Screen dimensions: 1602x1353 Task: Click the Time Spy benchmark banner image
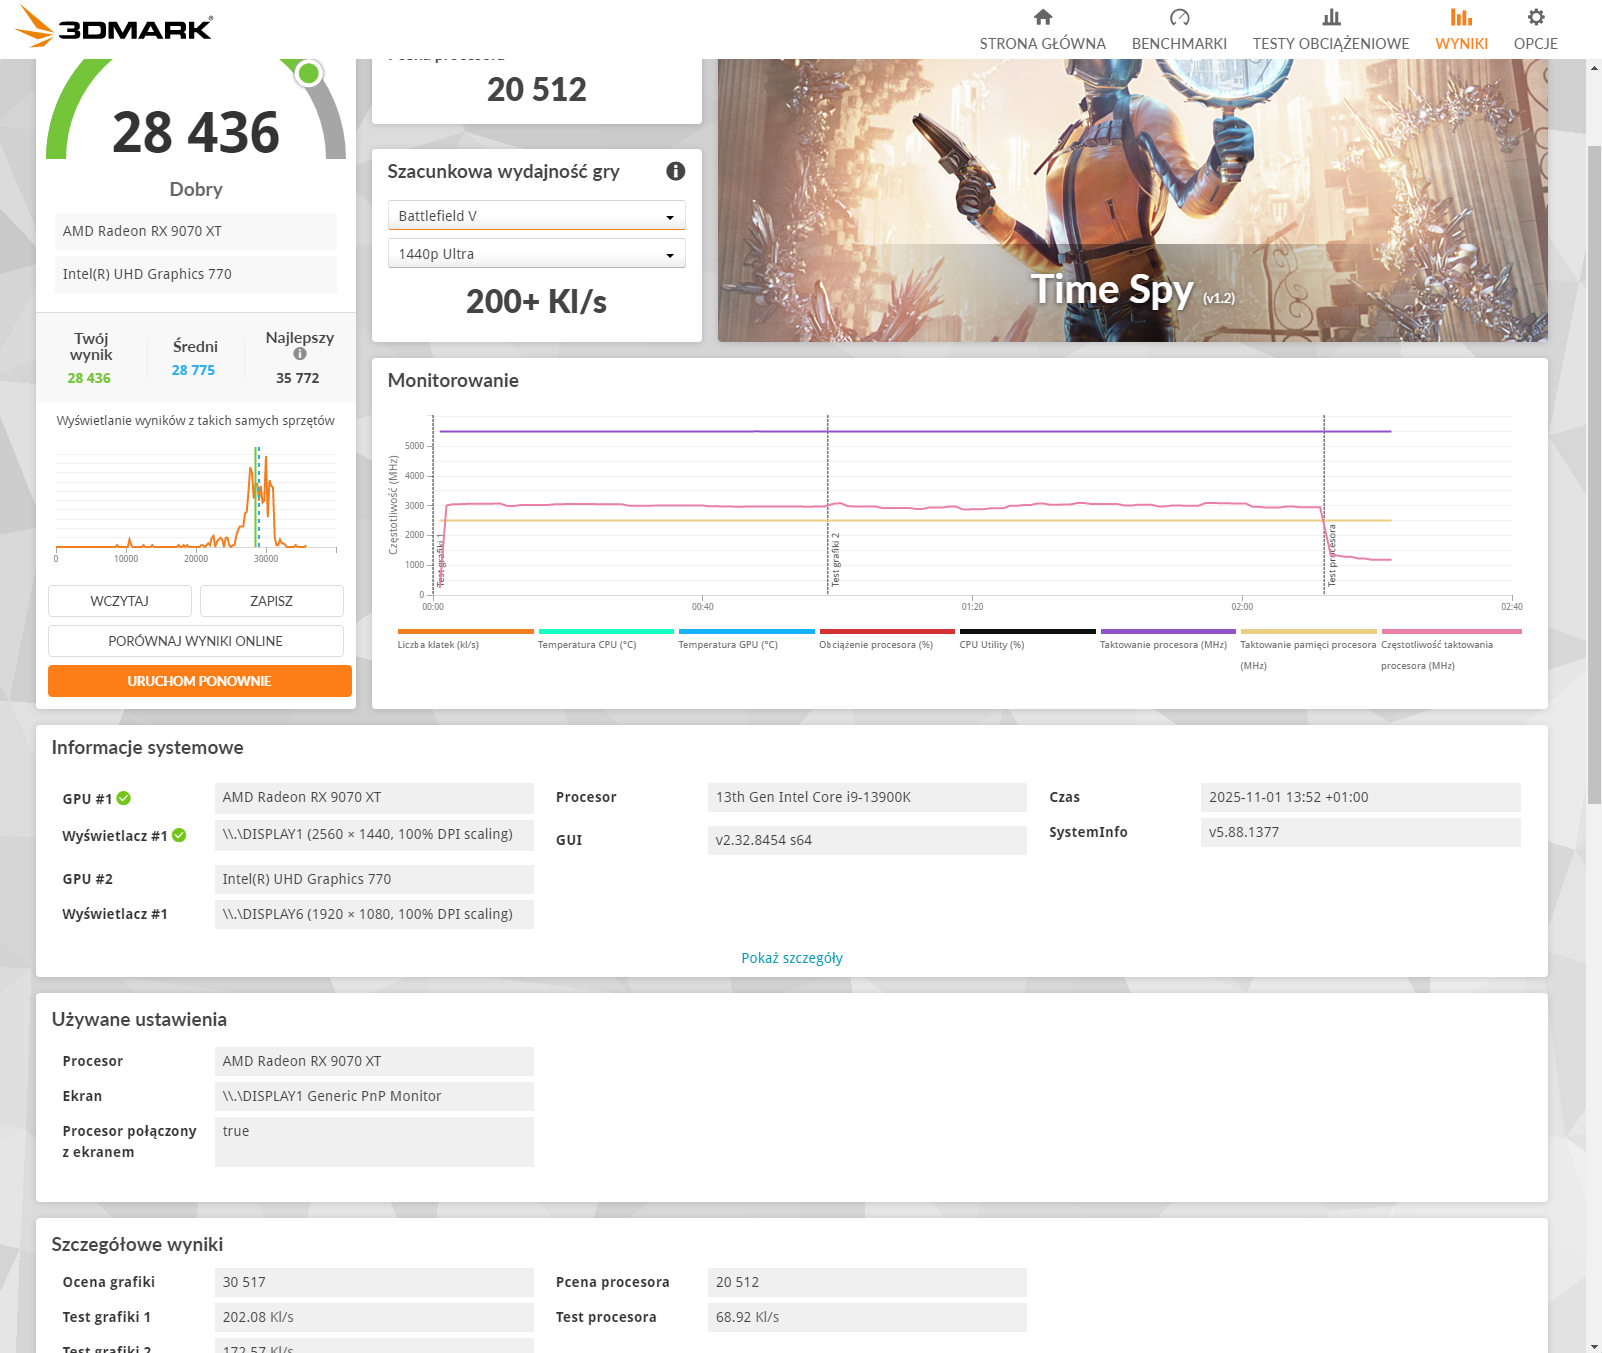(1132, 200)
